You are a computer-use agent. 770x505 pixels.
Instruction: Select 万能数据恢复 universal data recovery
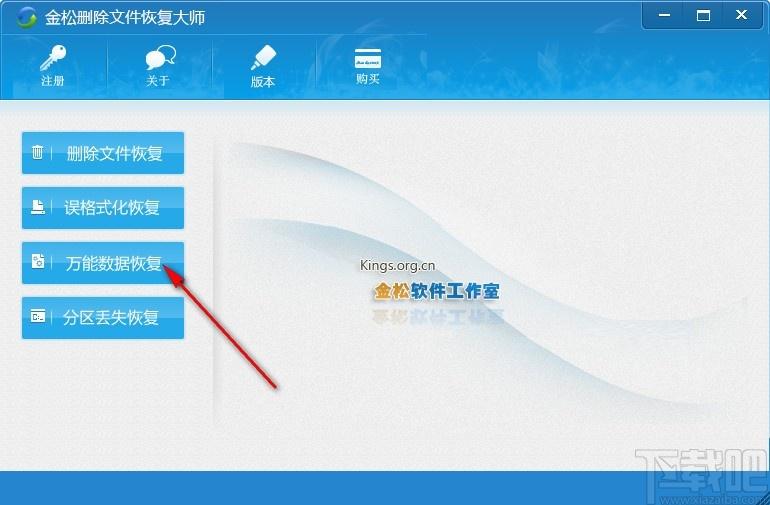[103, 263]
